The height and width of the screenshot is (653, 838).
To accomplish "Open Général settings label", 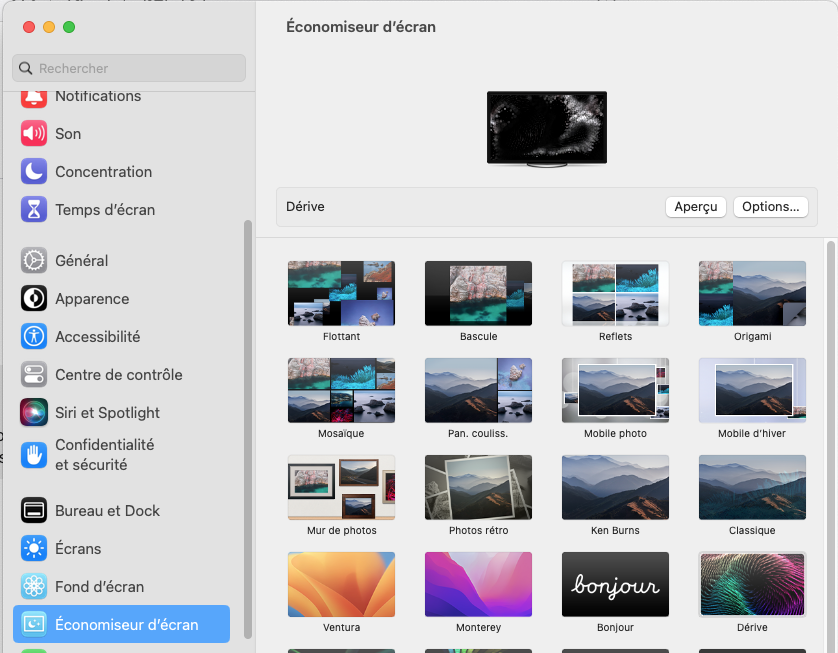I will 82,261.
